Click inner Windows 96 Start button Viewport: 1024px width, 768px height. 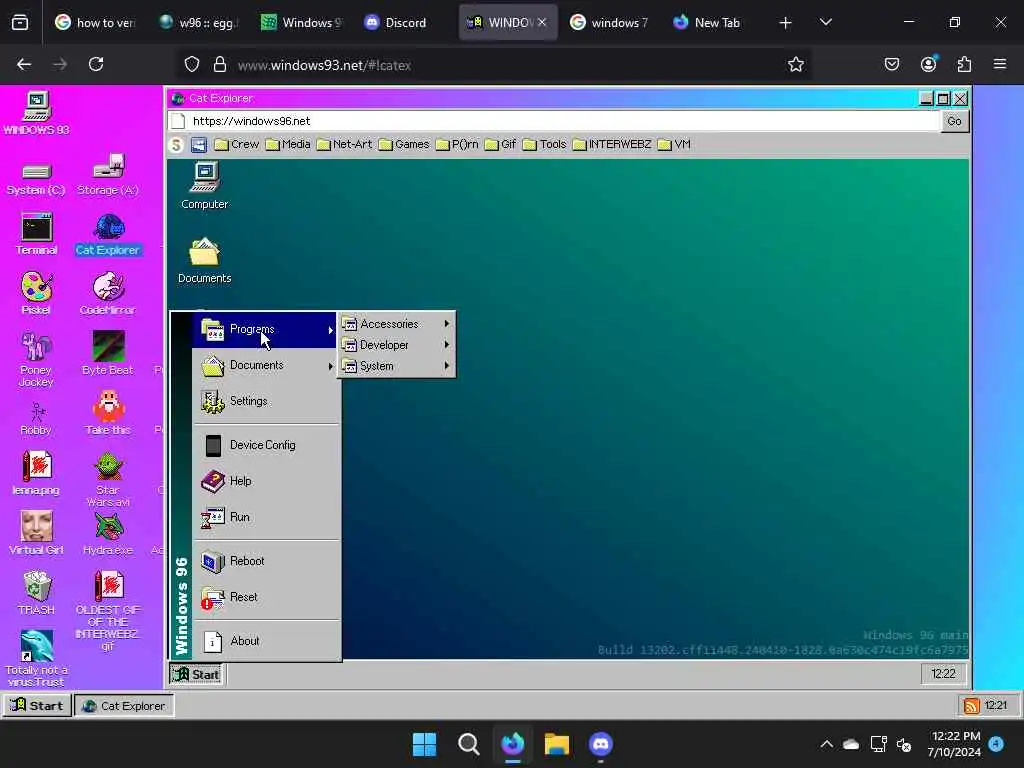pos(197,675)
